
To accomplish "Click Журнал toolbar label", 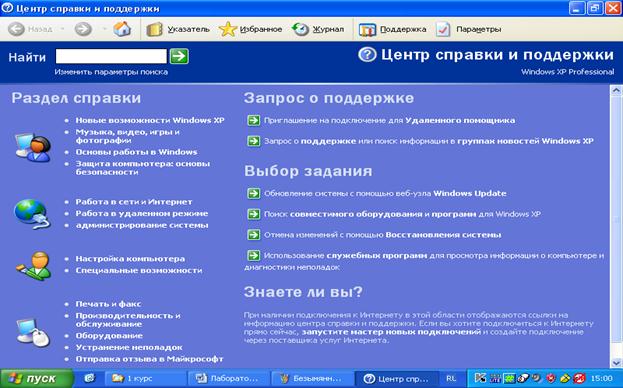I will (328, 29).
